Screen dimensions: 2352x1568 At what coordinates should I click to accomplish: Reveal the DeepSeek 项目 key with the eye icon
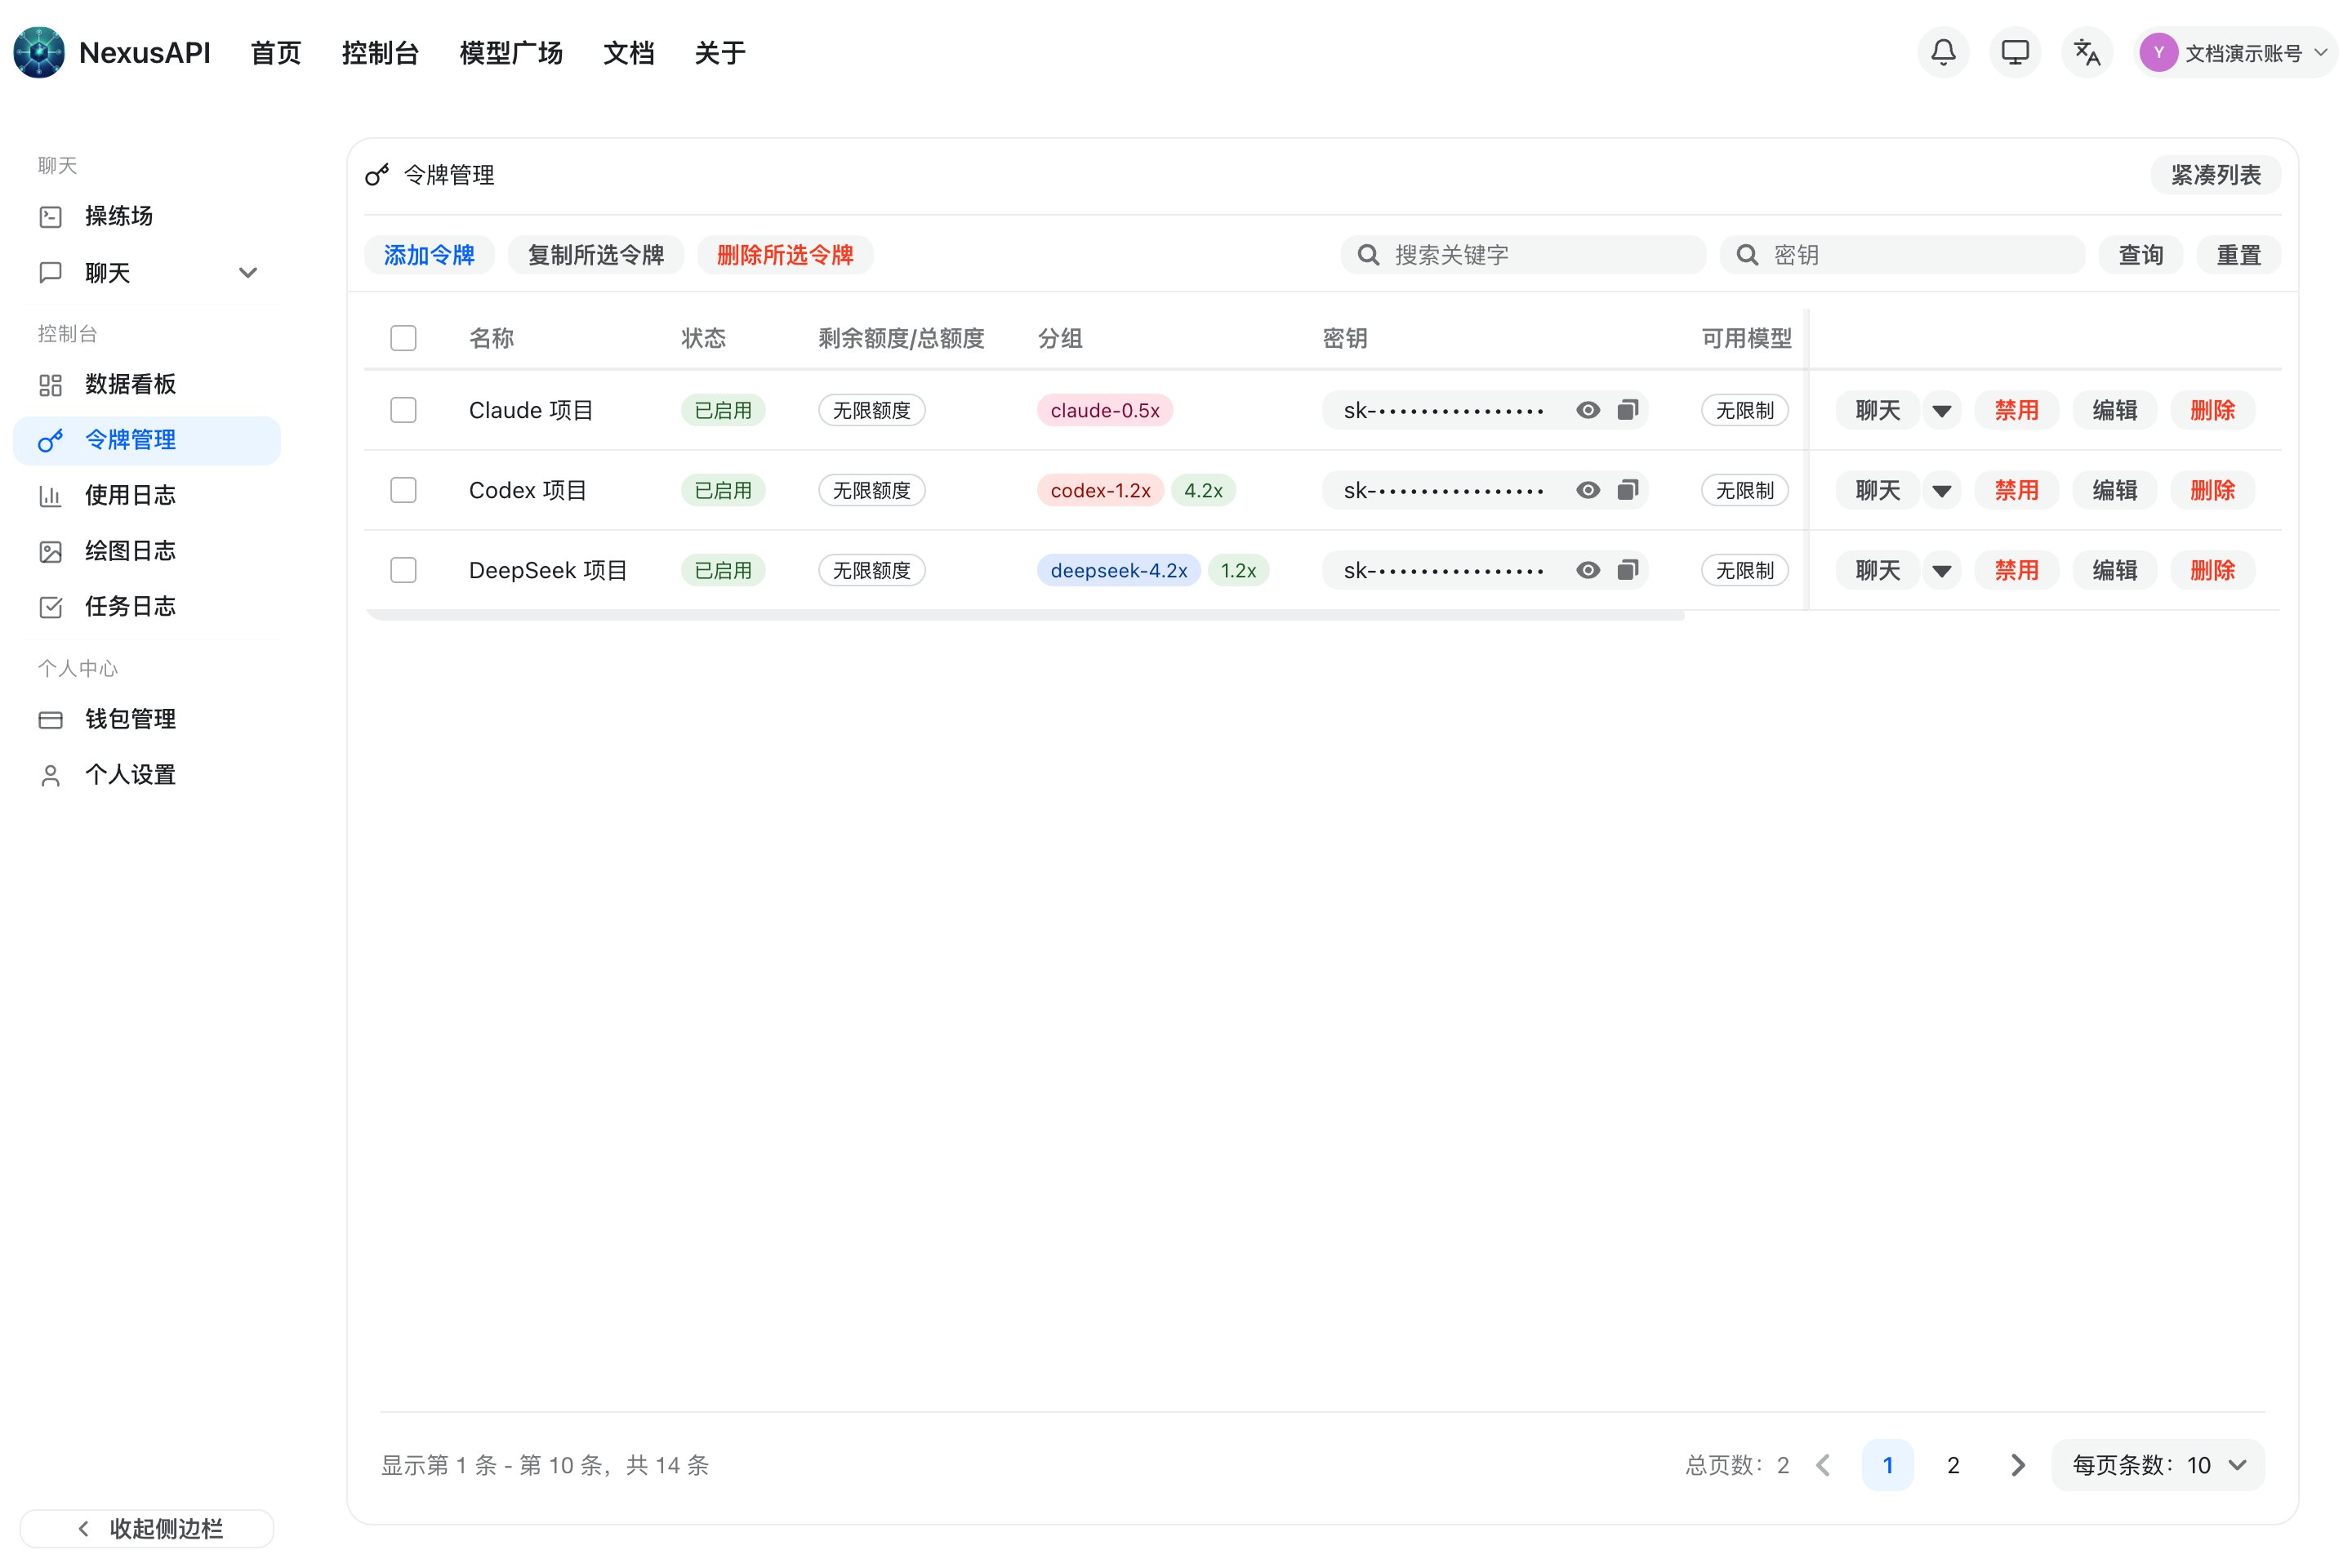(x=1588, y=570)
